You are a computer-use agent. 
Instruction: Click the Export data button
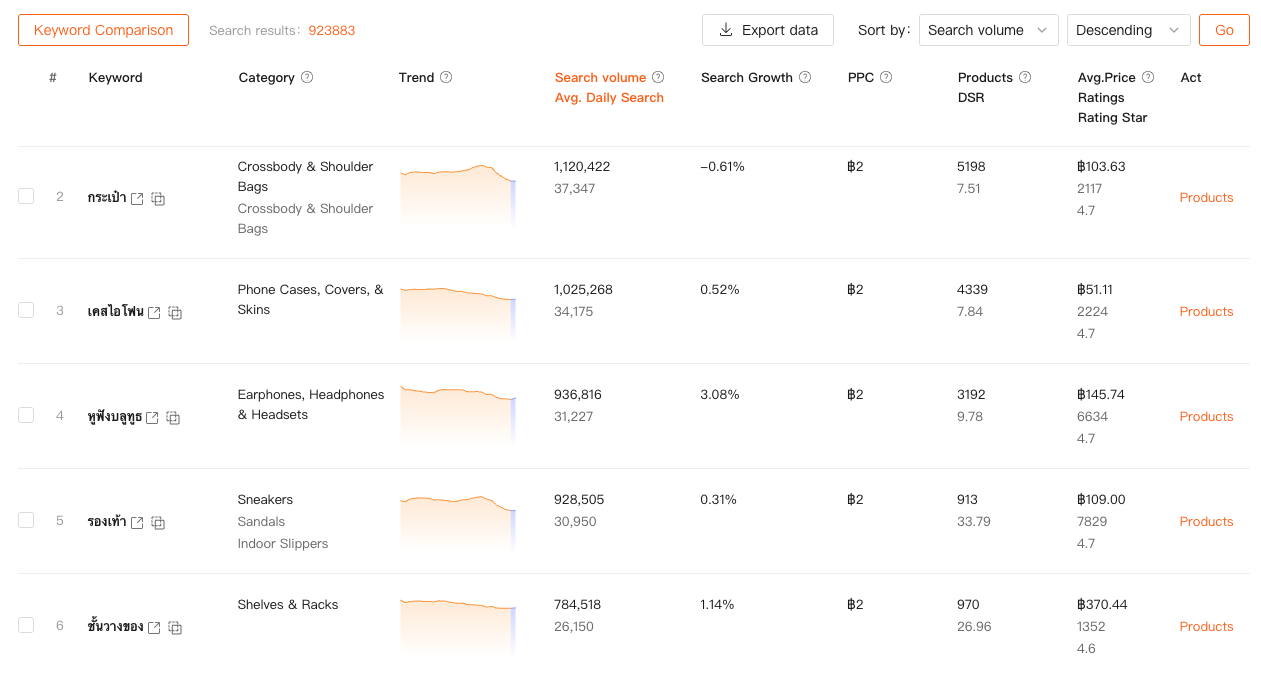coord(768,30)
